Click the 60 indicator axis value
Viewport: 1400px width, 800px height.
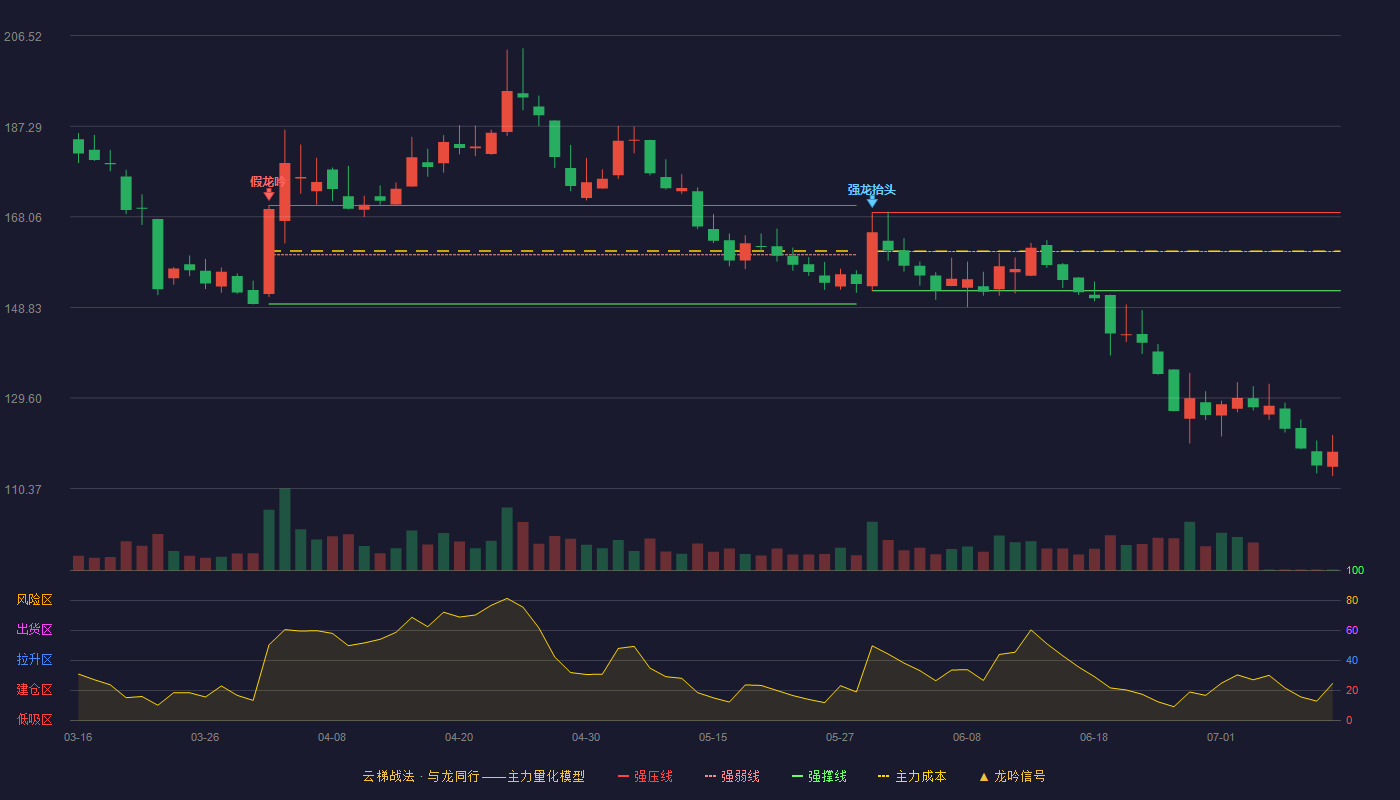pyautogui.click(x=1352, y=630)
